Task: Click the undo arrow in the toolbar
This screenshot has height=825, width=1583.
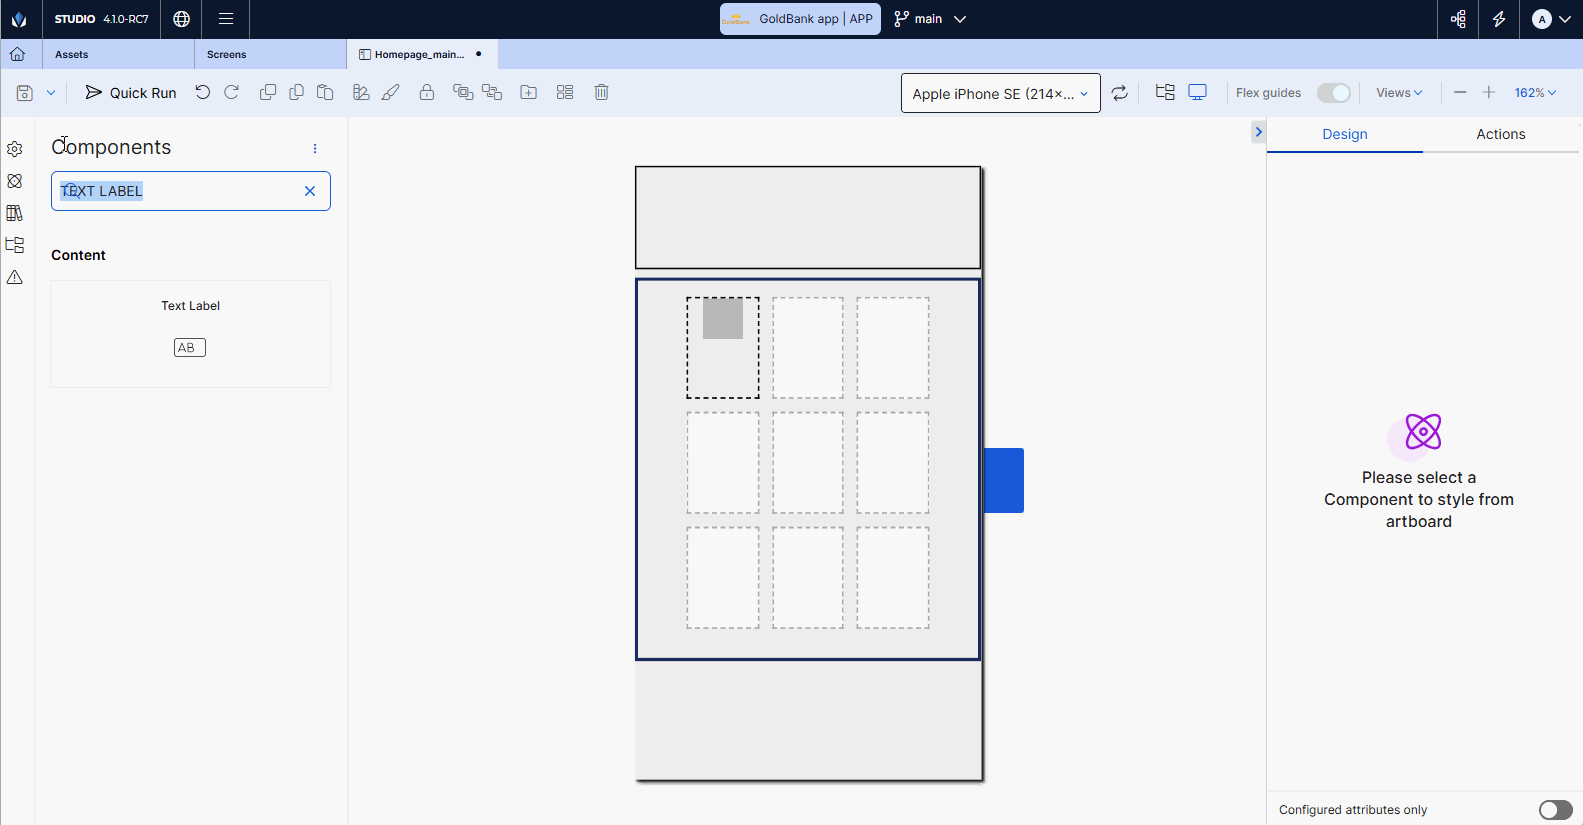Action: pos(203,92)
